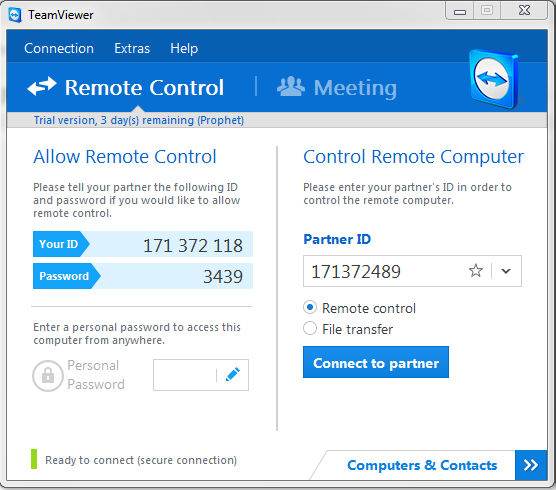Click the trial version remaining notice

pyautogui.click(x=139, y=120)
